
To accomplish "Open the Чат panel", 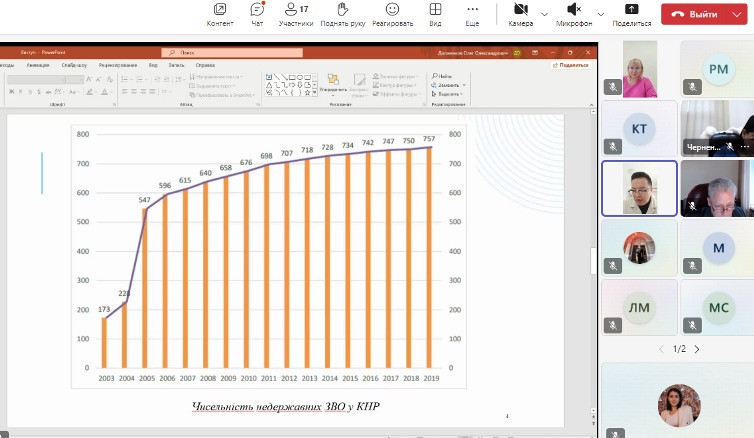I will (x=257, y=10).
